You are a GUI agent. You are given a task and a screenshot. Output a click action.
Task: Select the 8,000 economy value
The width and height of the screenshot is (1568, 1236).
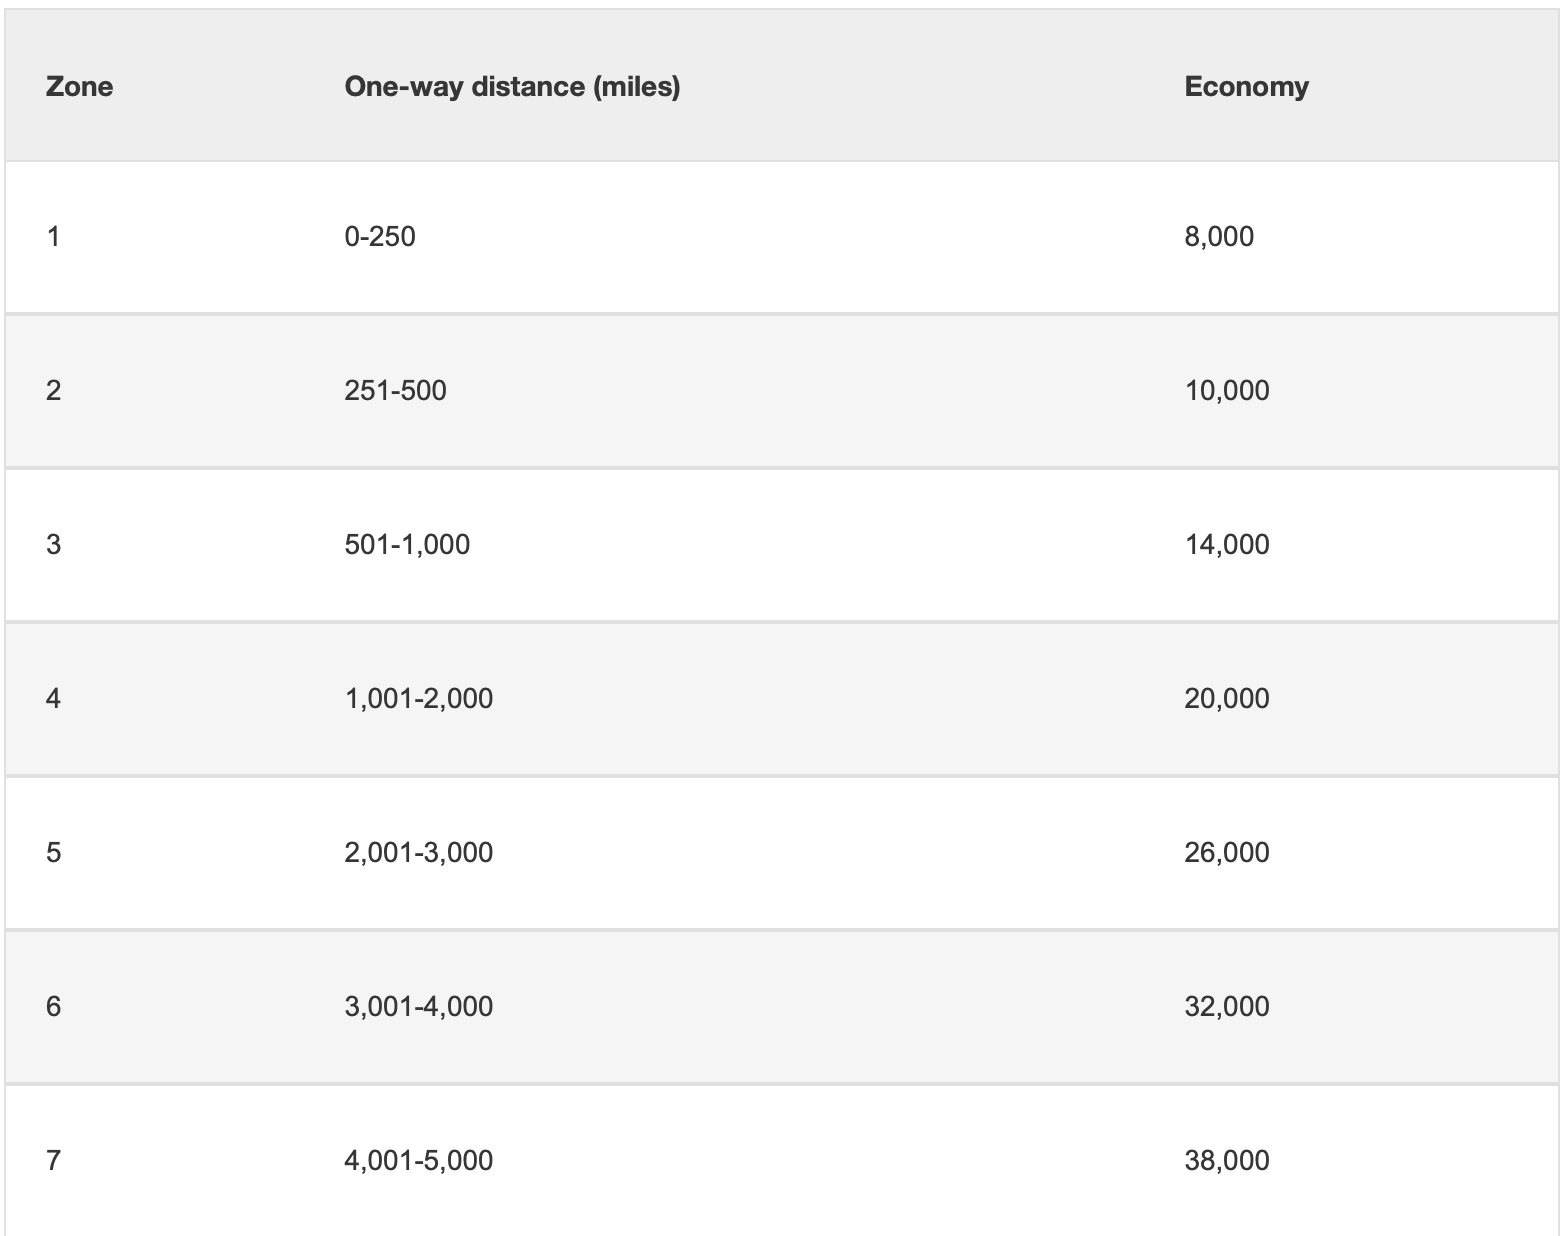pyautogui.click(x=1219, y=237)
